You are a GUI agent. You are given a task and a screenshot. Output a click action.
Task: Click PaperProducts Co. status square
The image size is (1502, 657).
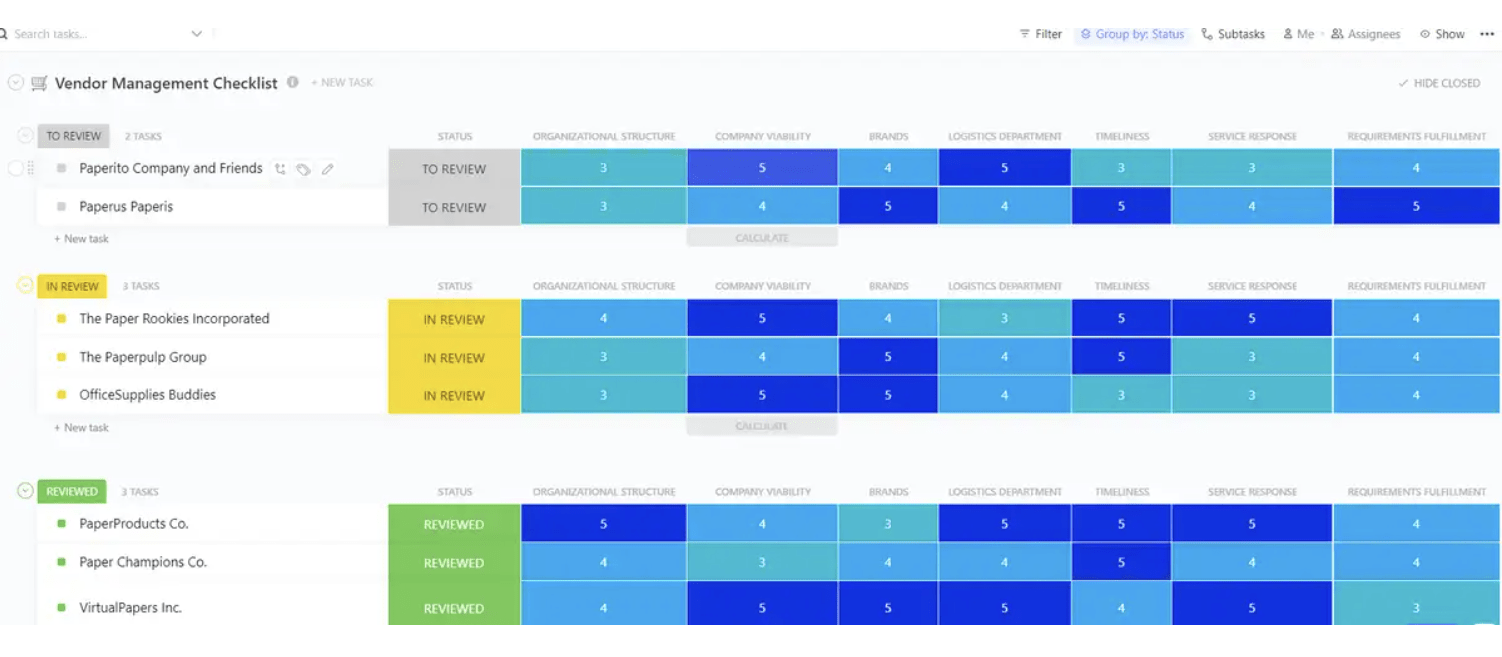click(61, 523)
